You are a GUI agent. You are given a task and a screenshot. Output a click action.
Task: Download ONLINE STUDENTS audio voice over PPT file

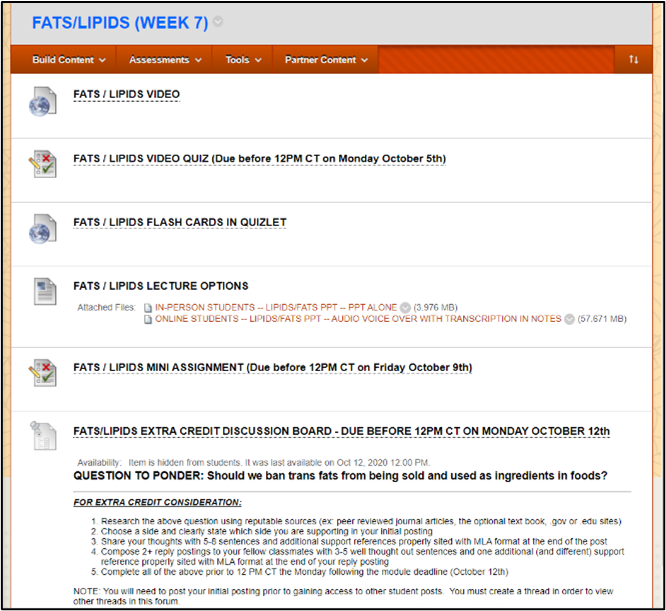point(358,319)
